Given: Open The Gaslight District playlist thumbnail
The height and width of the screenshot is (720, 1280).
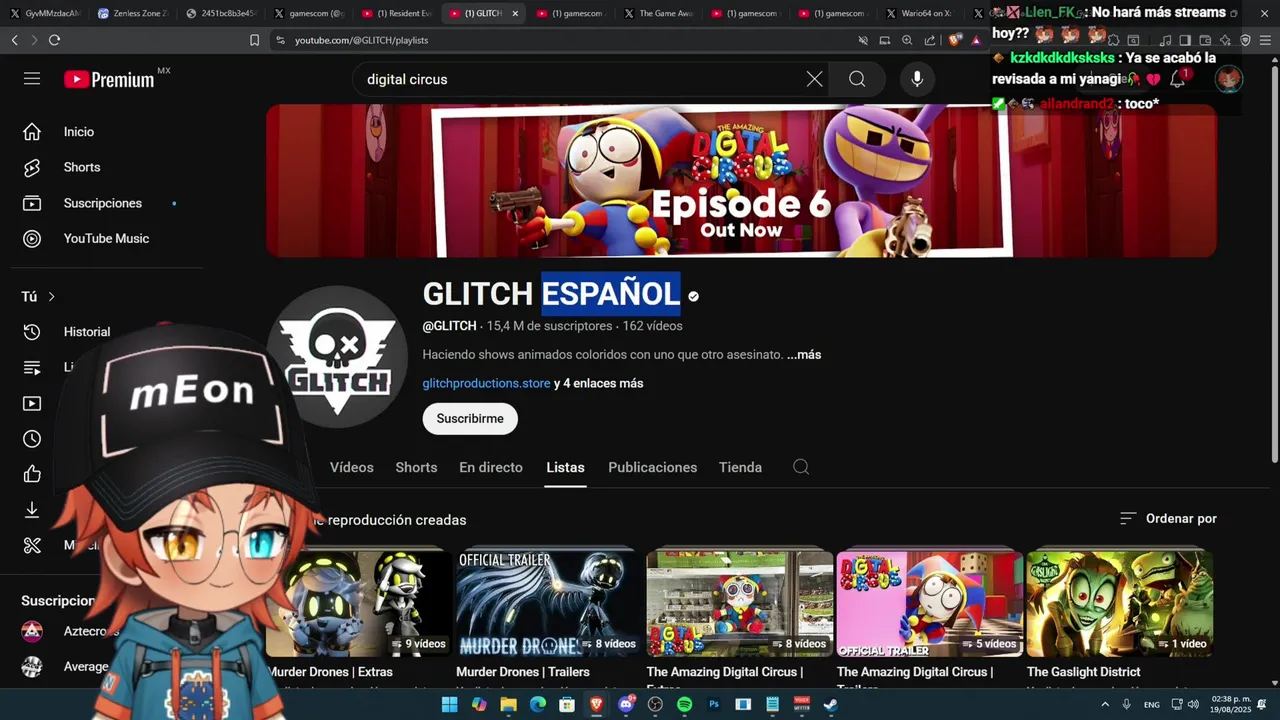Looking at the screenshot, I should pyautogui.click(x=1120, y=603).
